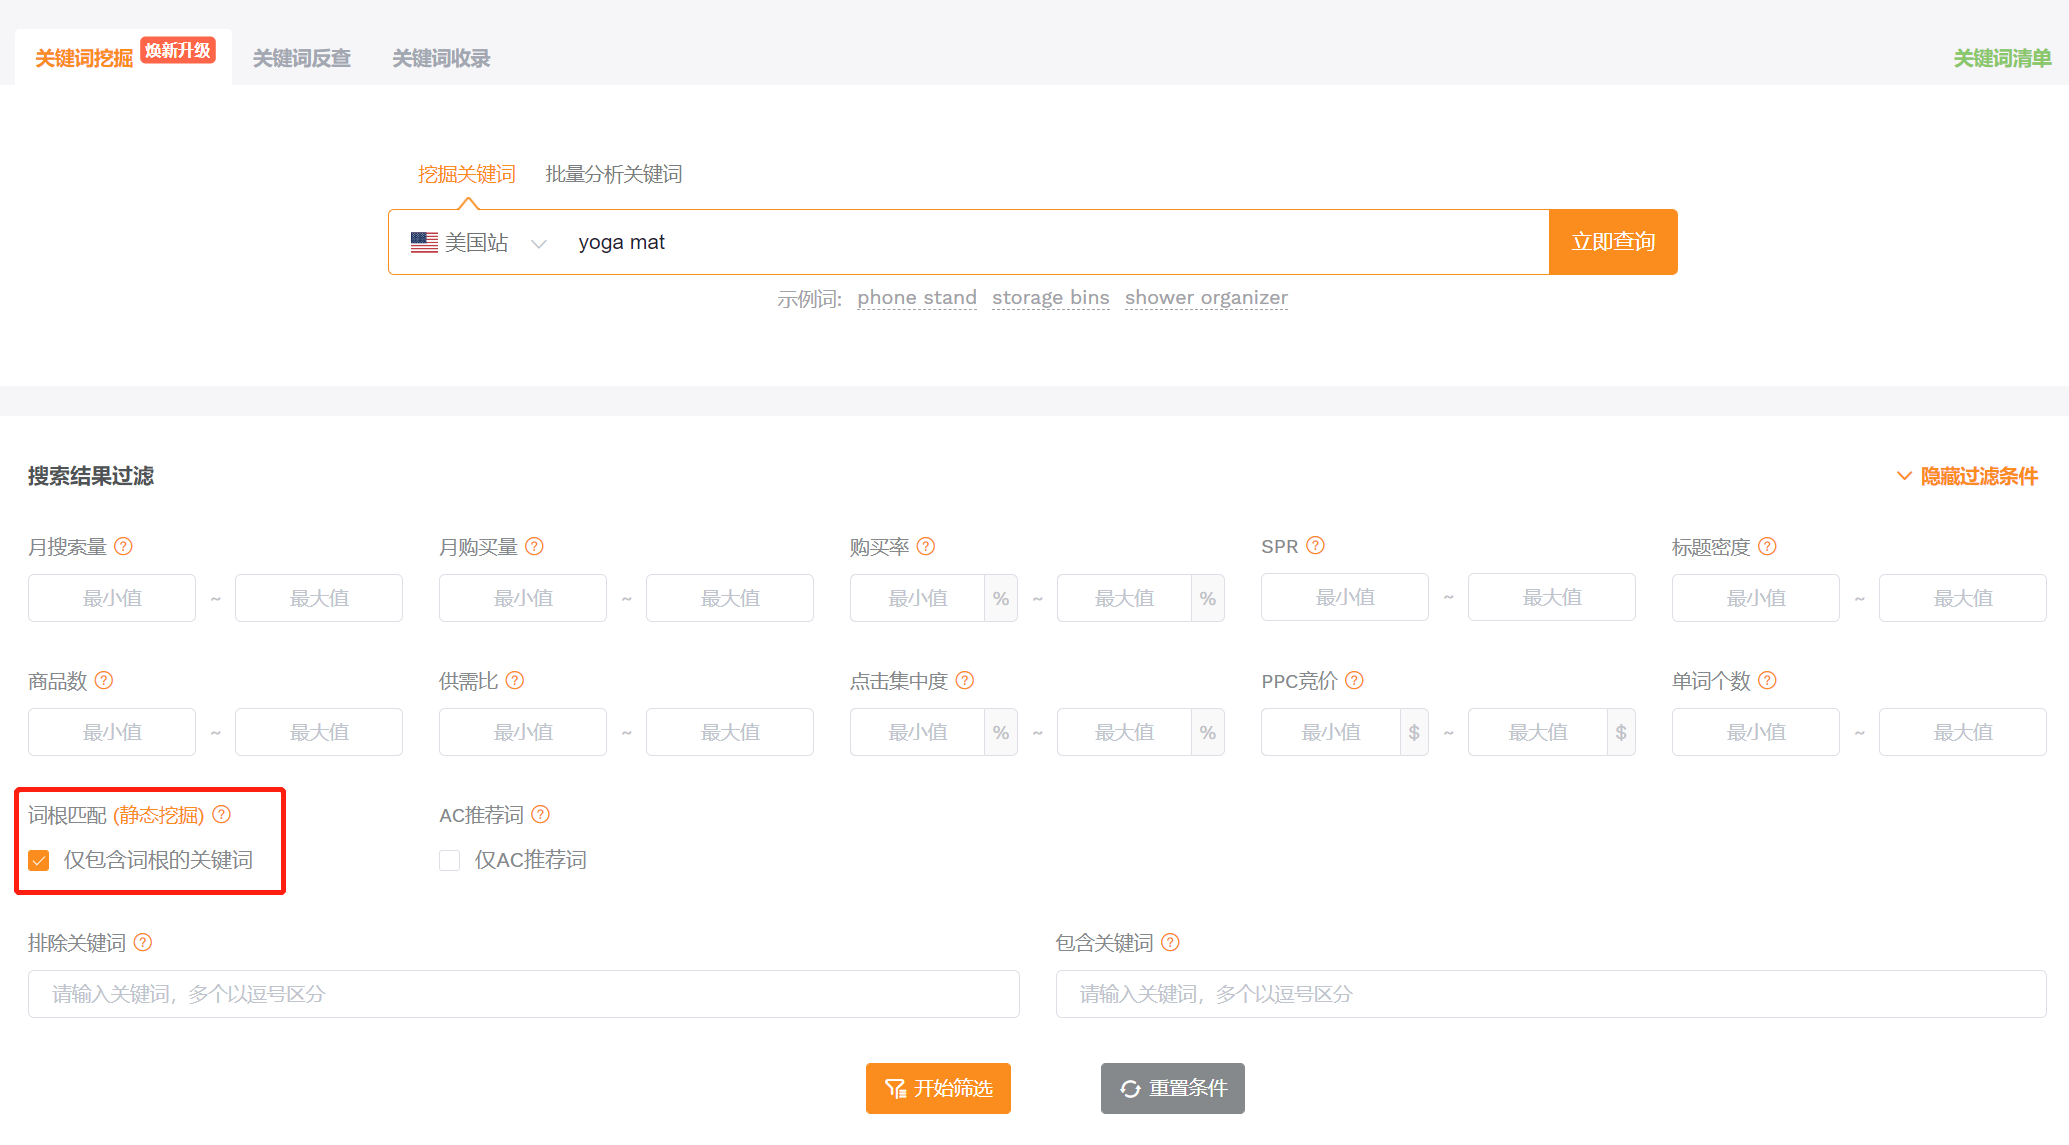Click help icon beside 标题密度
The width and height of the screenshot is (2069, 1145).
[x=1767, y=546]
